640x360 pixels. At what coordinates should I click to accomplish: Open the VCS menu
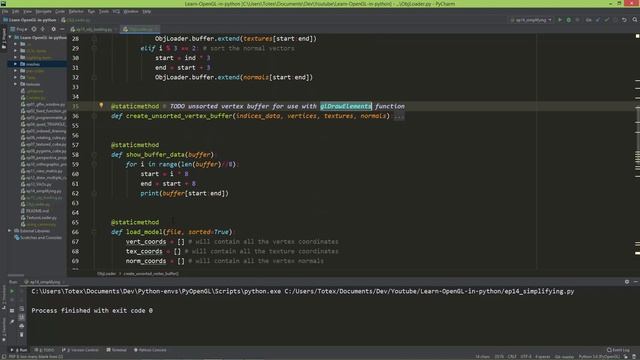click(116, 11)
